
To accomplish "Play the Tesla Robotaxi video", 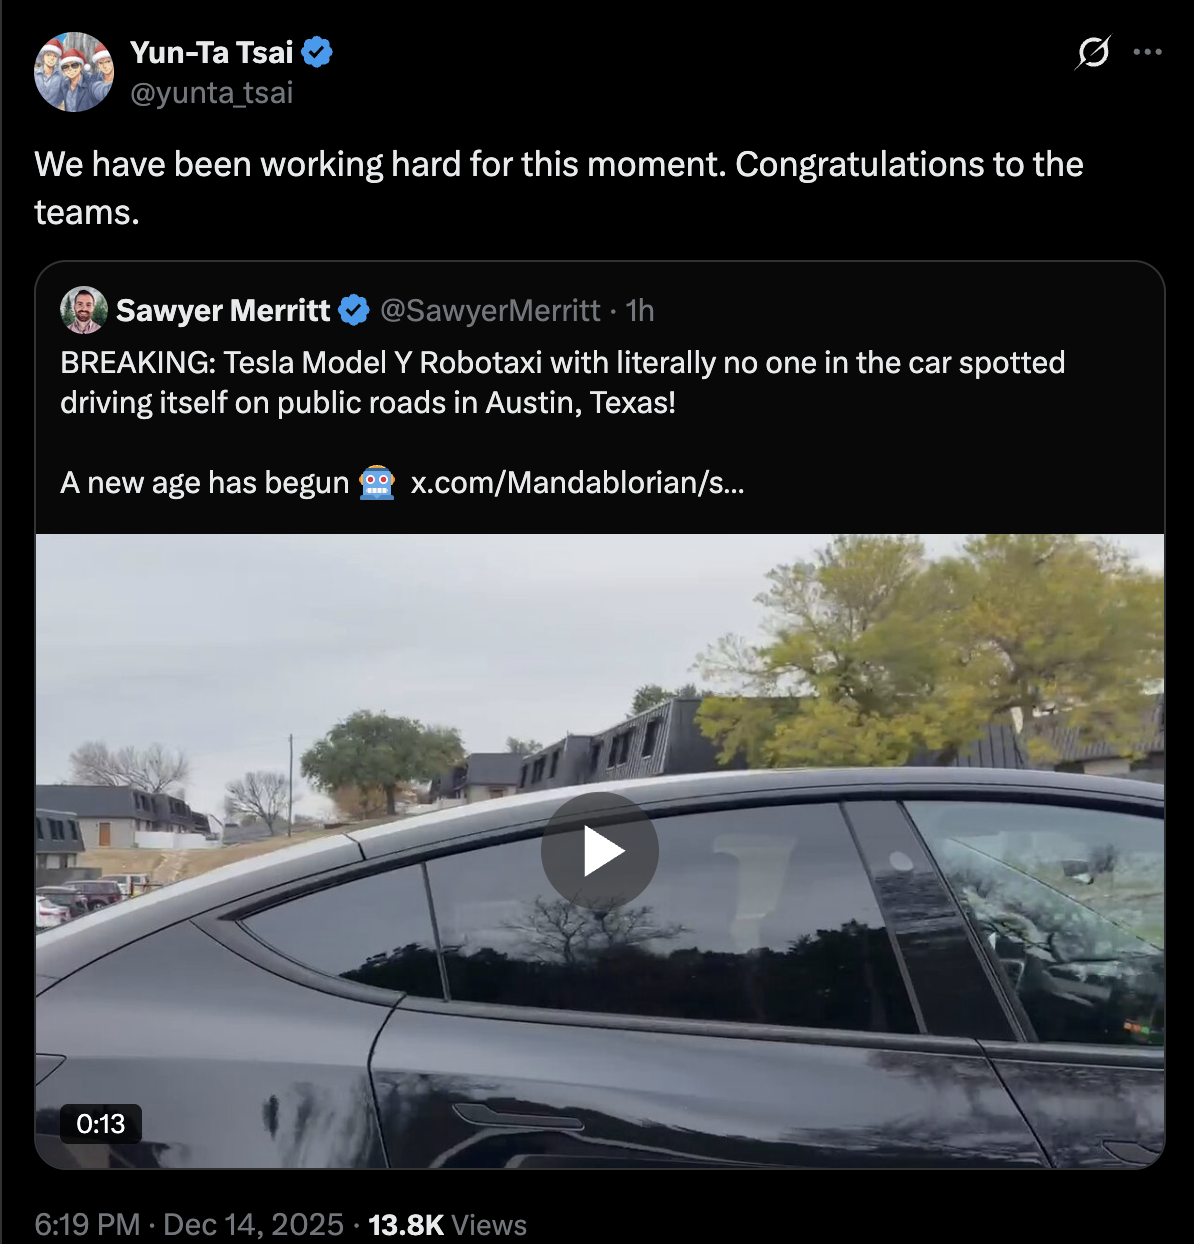I will point(599,851).
